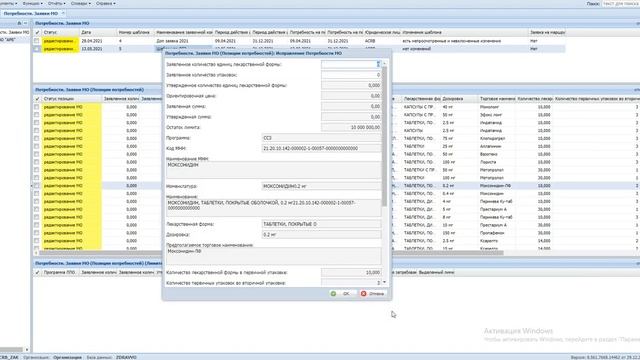Click the Дозировка column header

tap(459, 99)
